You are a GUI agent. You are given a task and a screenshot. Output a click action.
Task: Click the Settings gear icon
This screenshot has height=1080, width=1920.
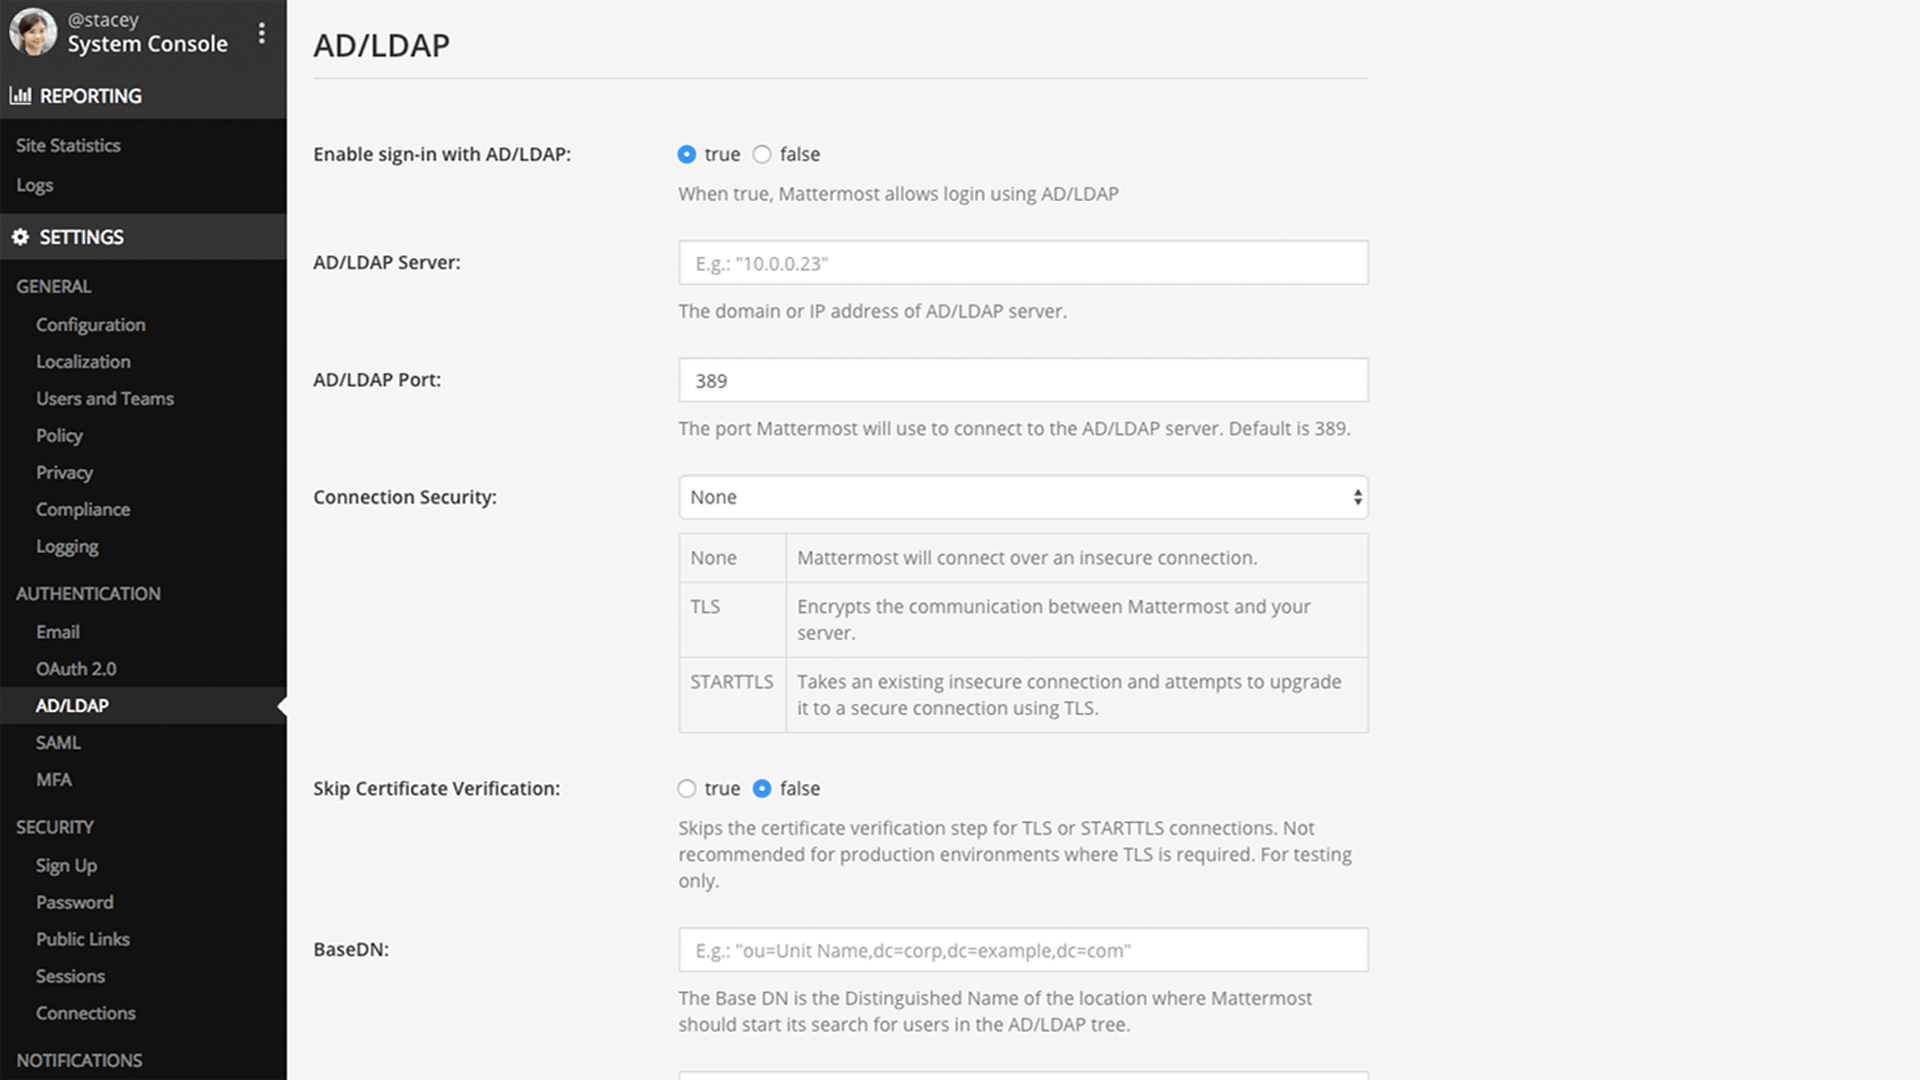click(x=20, y=237)
